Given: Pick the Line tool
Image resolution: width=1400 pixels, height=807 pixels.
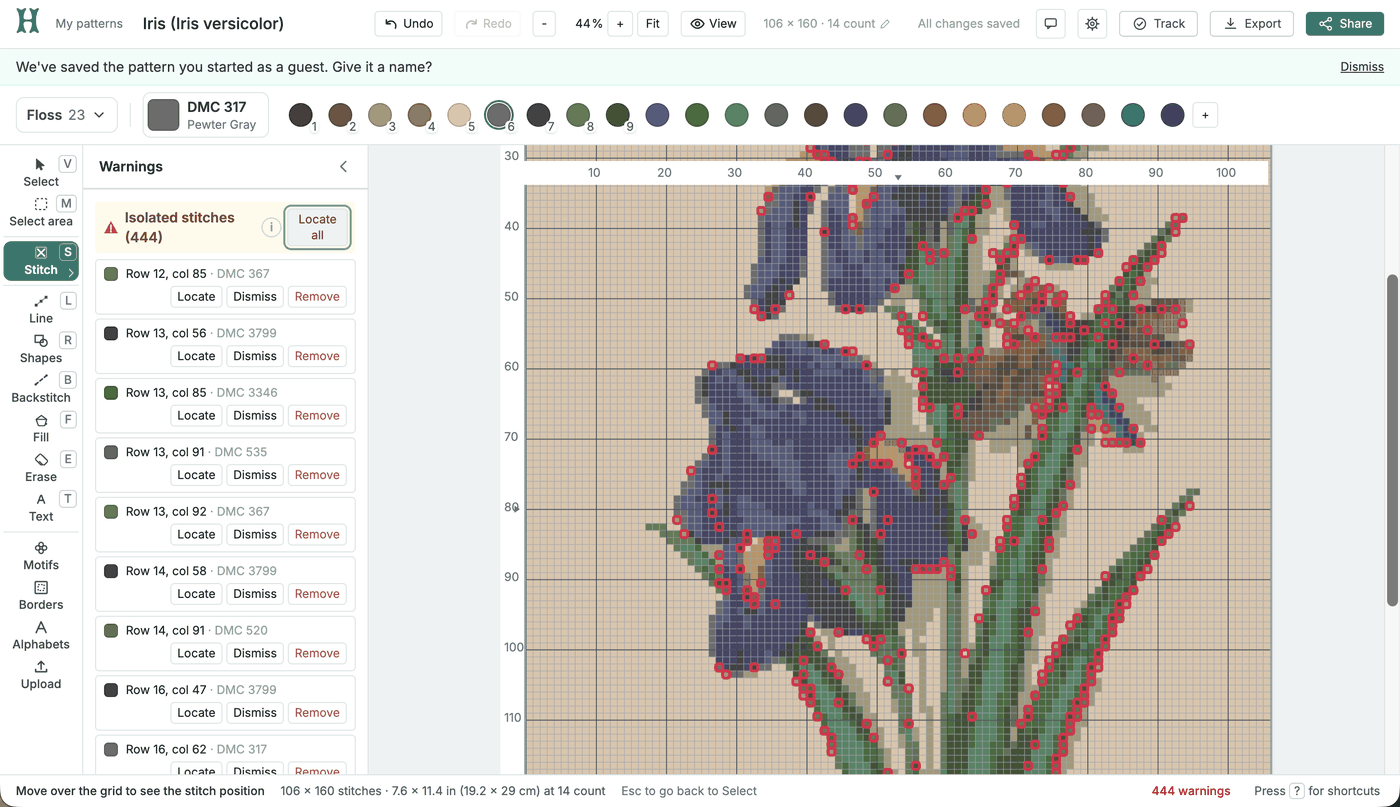Looking at the screenshot, I should click(x=41, y=309).
